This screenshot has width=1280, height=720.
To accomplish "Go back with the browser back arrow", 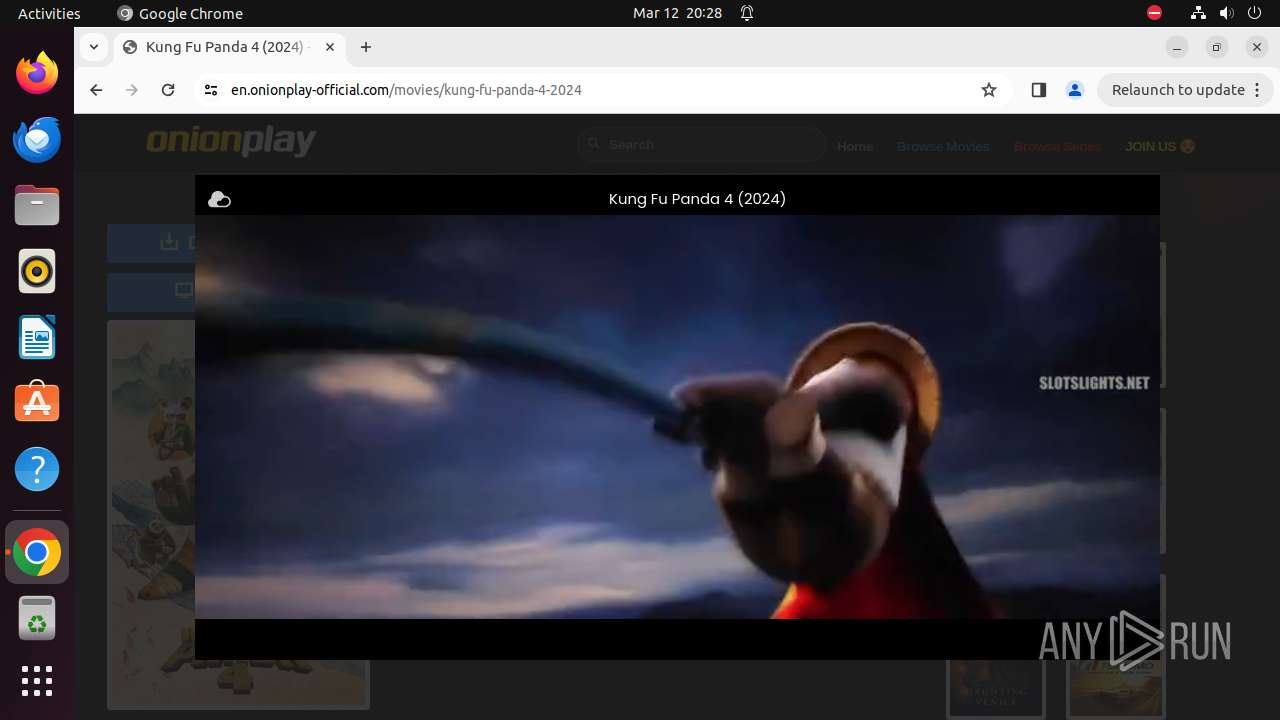I will (x=96, y=90).
